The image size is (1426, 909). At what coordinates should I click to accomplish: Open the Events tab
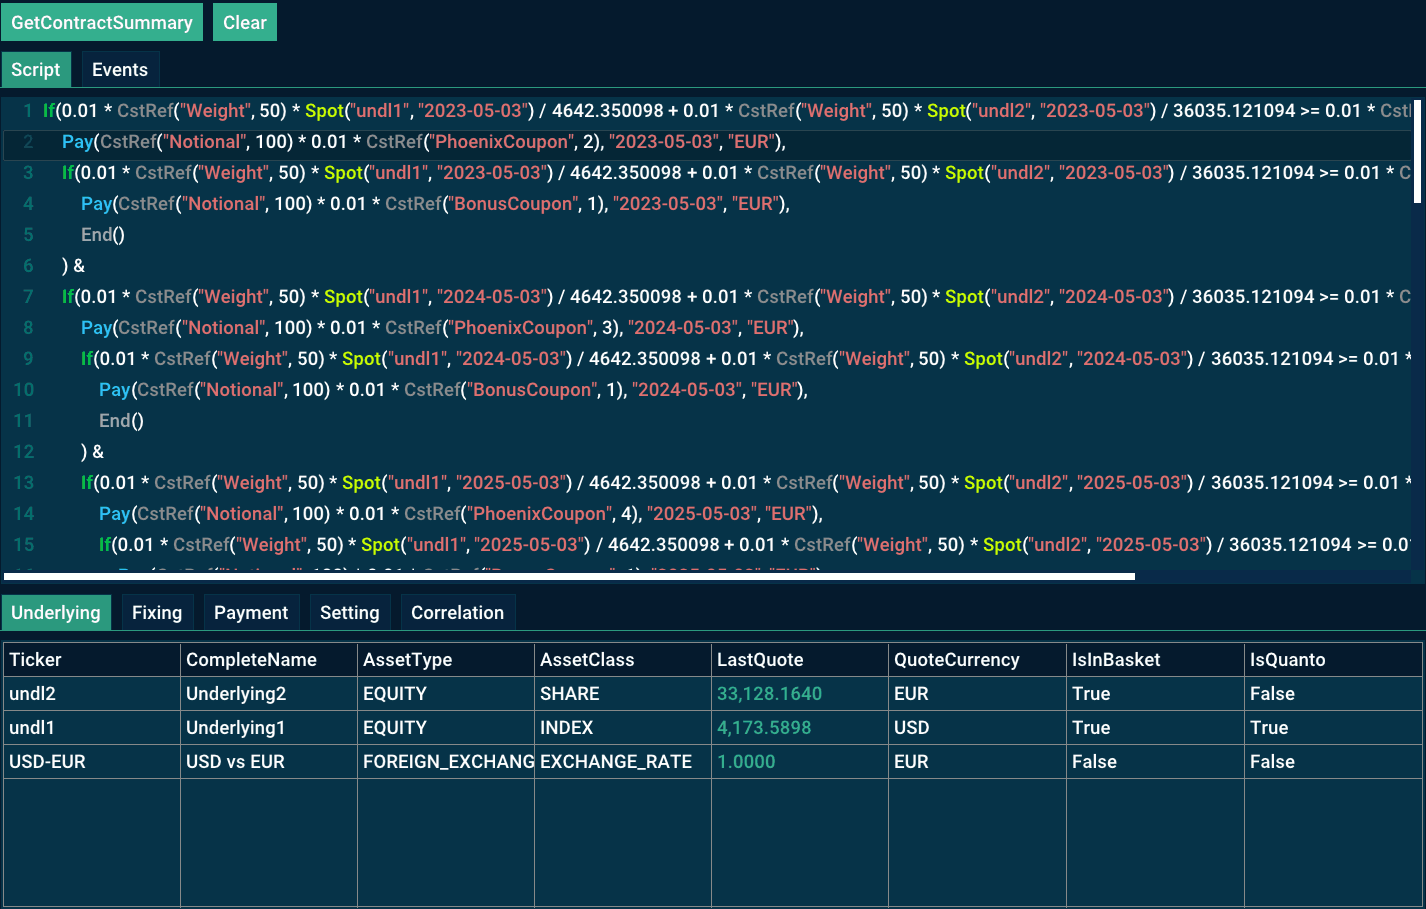(120, 70)
